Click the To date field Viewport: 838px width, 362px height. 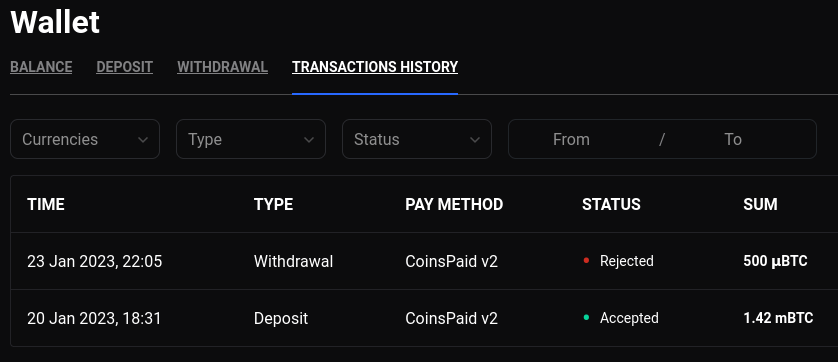[x=733, y=140]
